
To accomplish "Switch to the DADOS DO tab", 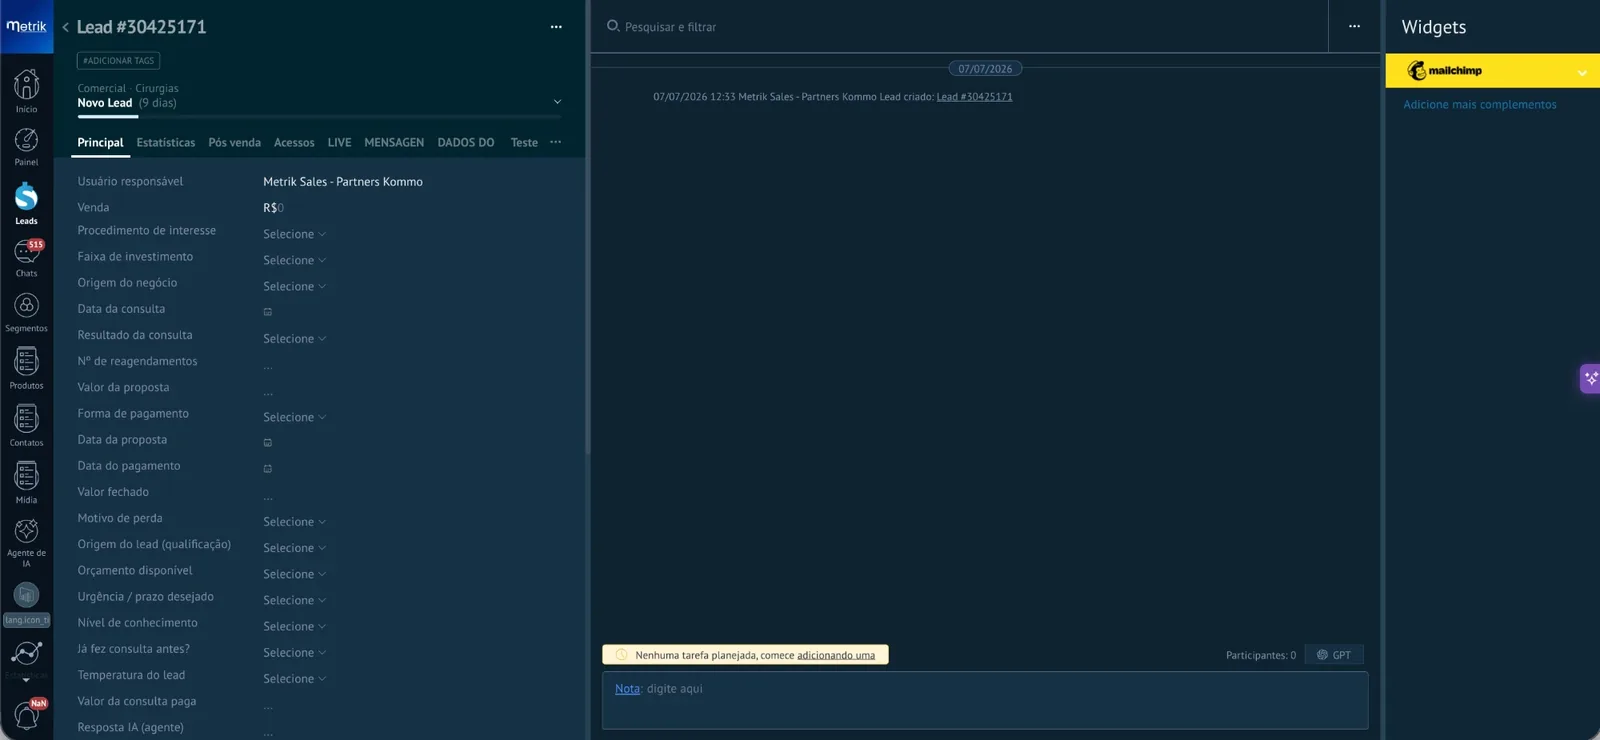I will 466,143.
